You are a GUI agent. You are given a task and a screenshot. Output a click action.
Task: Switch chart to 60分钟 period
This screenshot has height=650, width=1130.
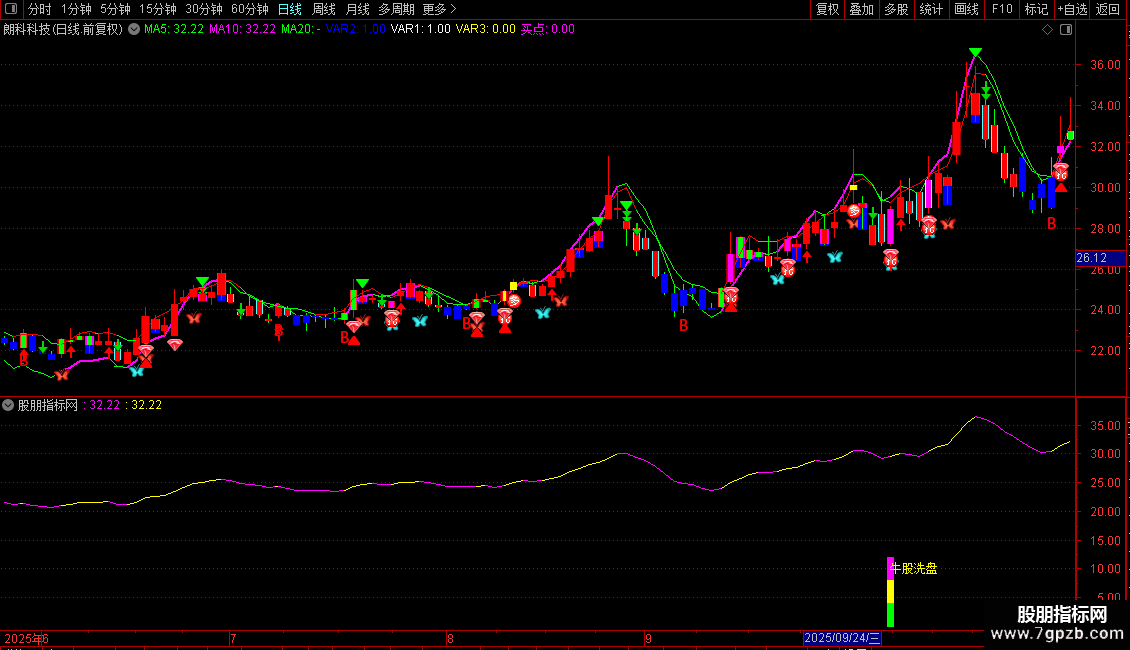click(250, 9)
